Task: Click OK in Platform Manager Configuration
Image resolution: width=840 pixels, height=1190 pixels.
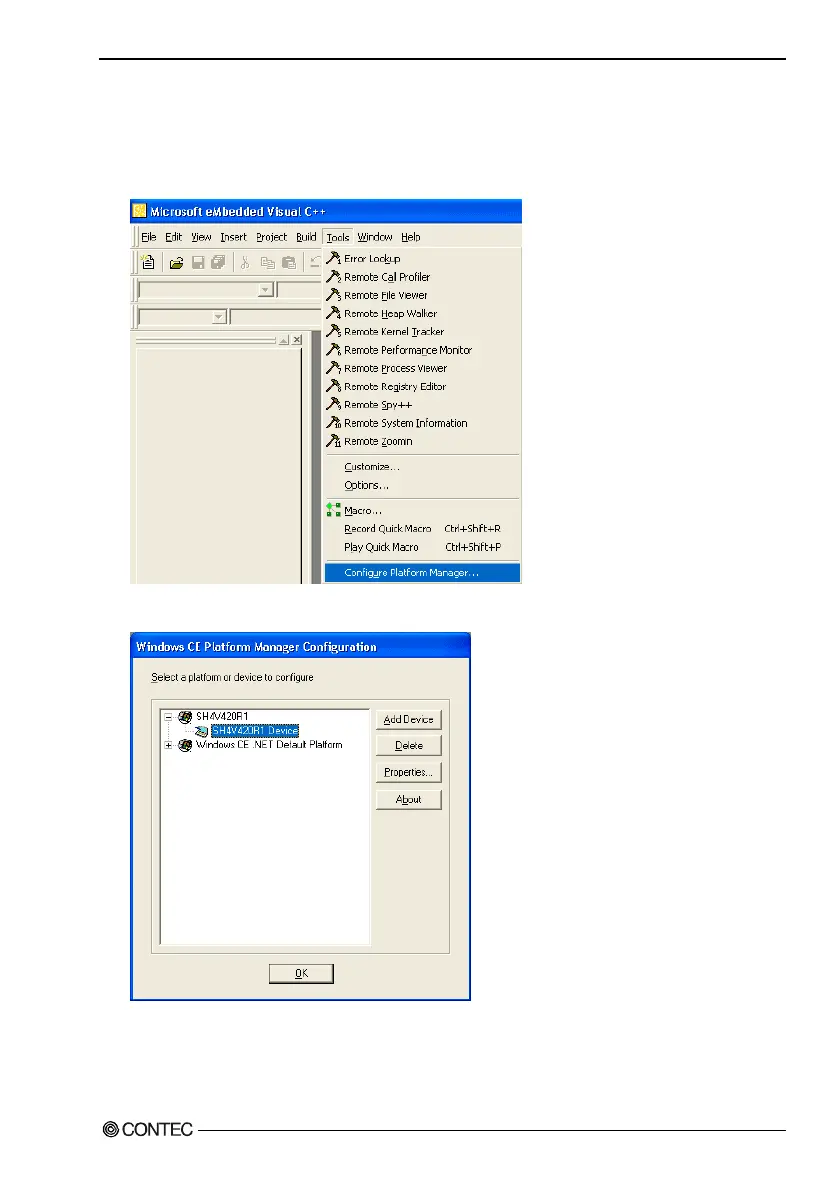Action: coord(301,973)
